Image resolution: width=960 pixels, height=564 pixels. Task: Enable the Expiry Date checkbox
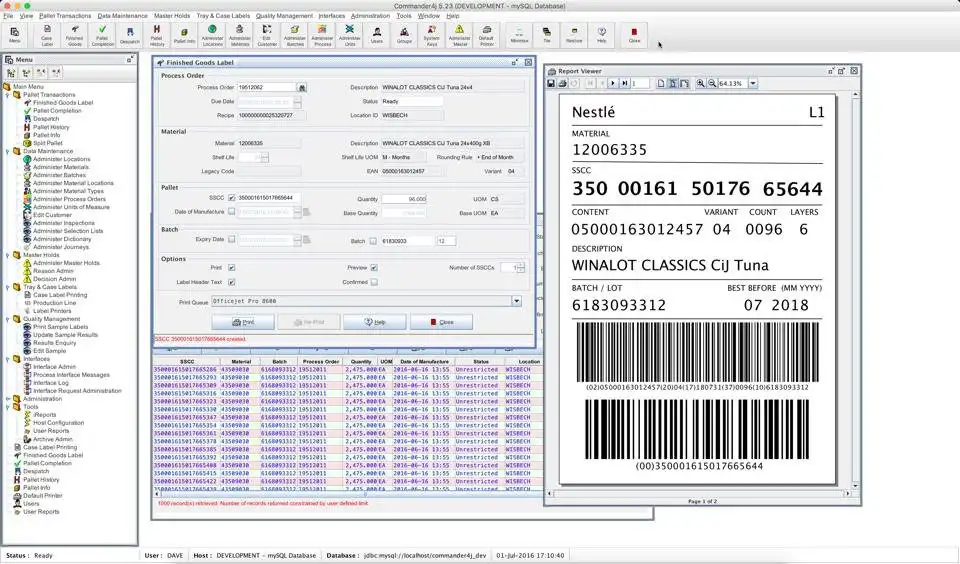coord(231,239)
